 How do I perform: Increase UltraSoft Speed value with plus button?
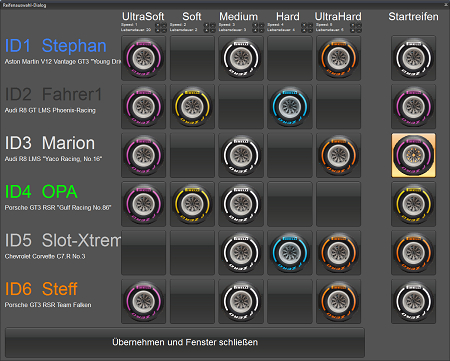(158, 25)
